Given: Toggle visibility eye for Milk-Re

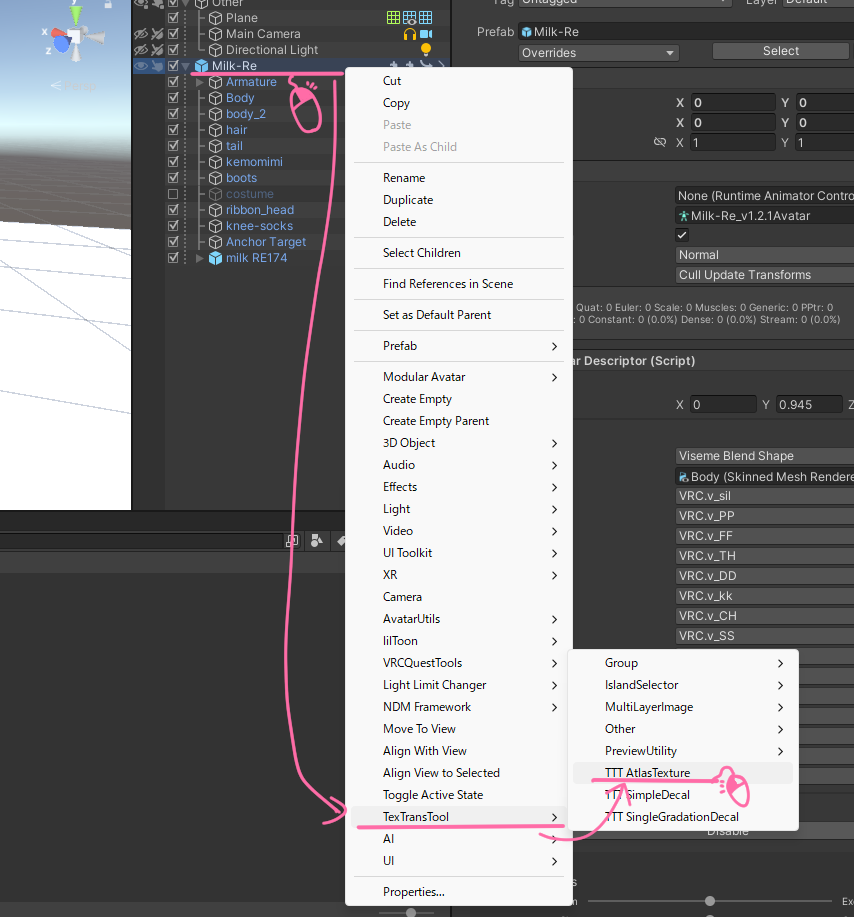Looking at the screenshot, I should pos(141,66).
